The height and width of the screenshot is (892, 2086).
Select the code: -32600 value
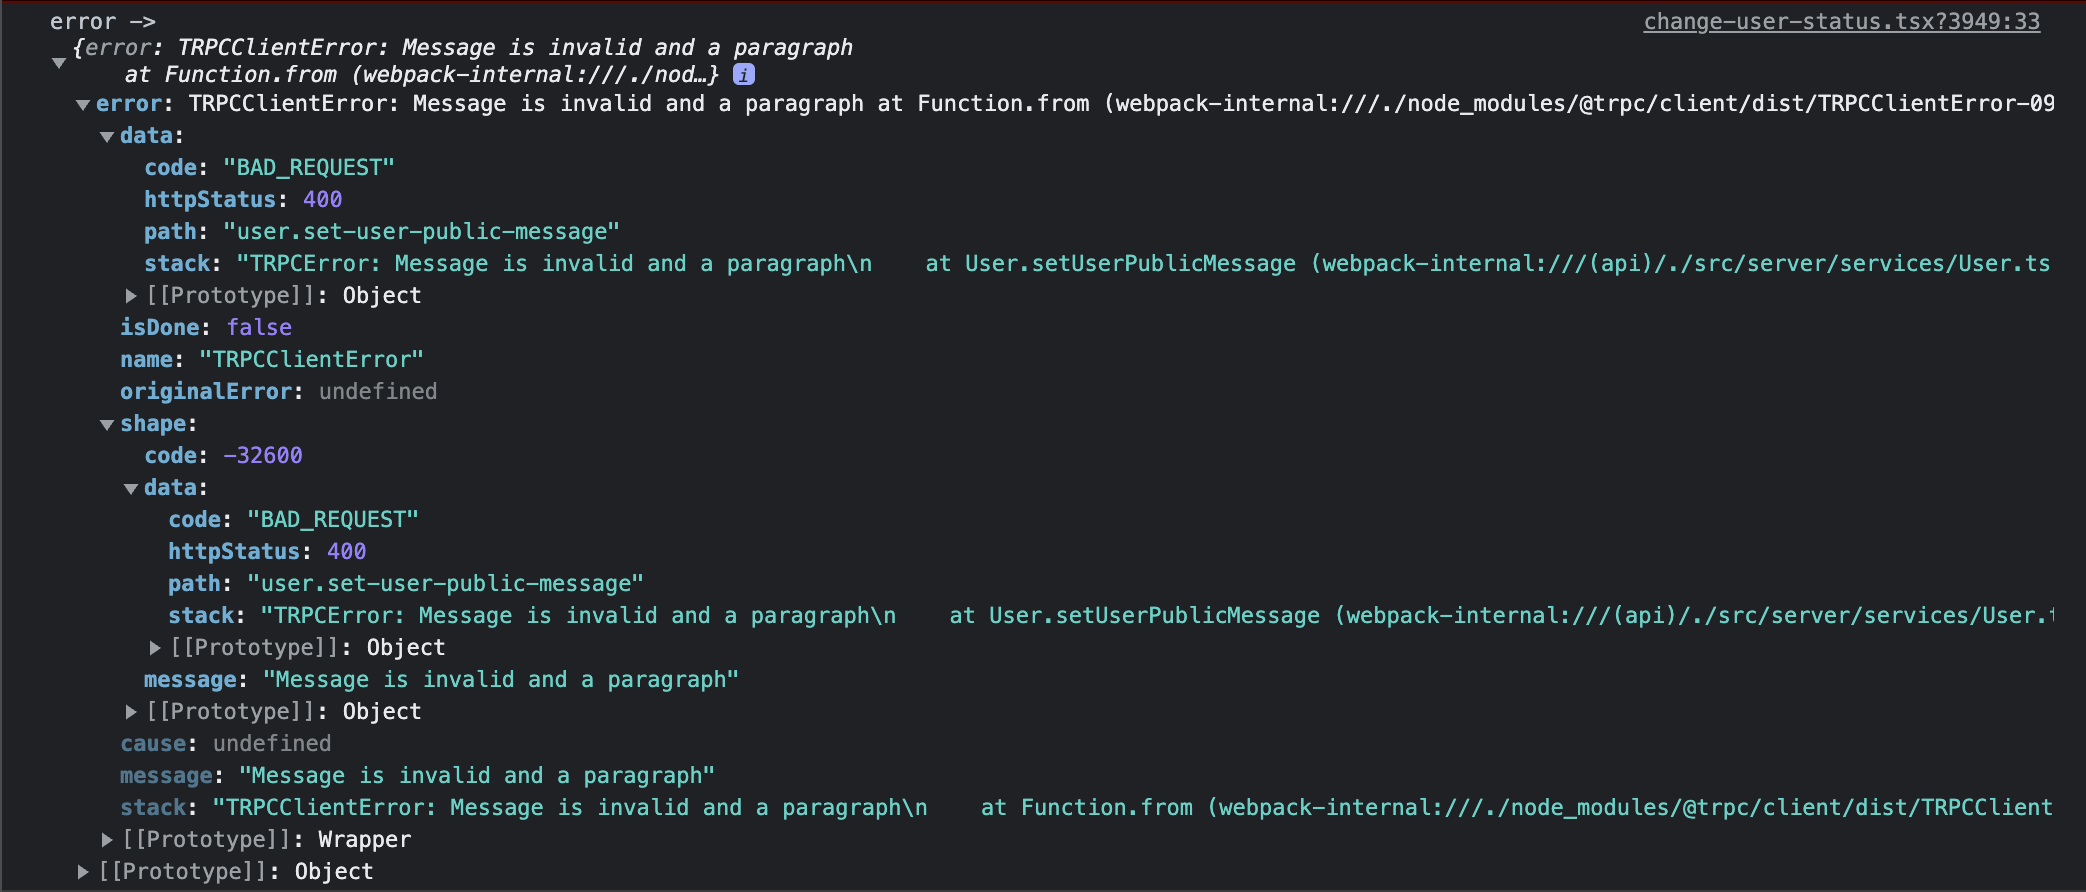click(x=263, y=455)
